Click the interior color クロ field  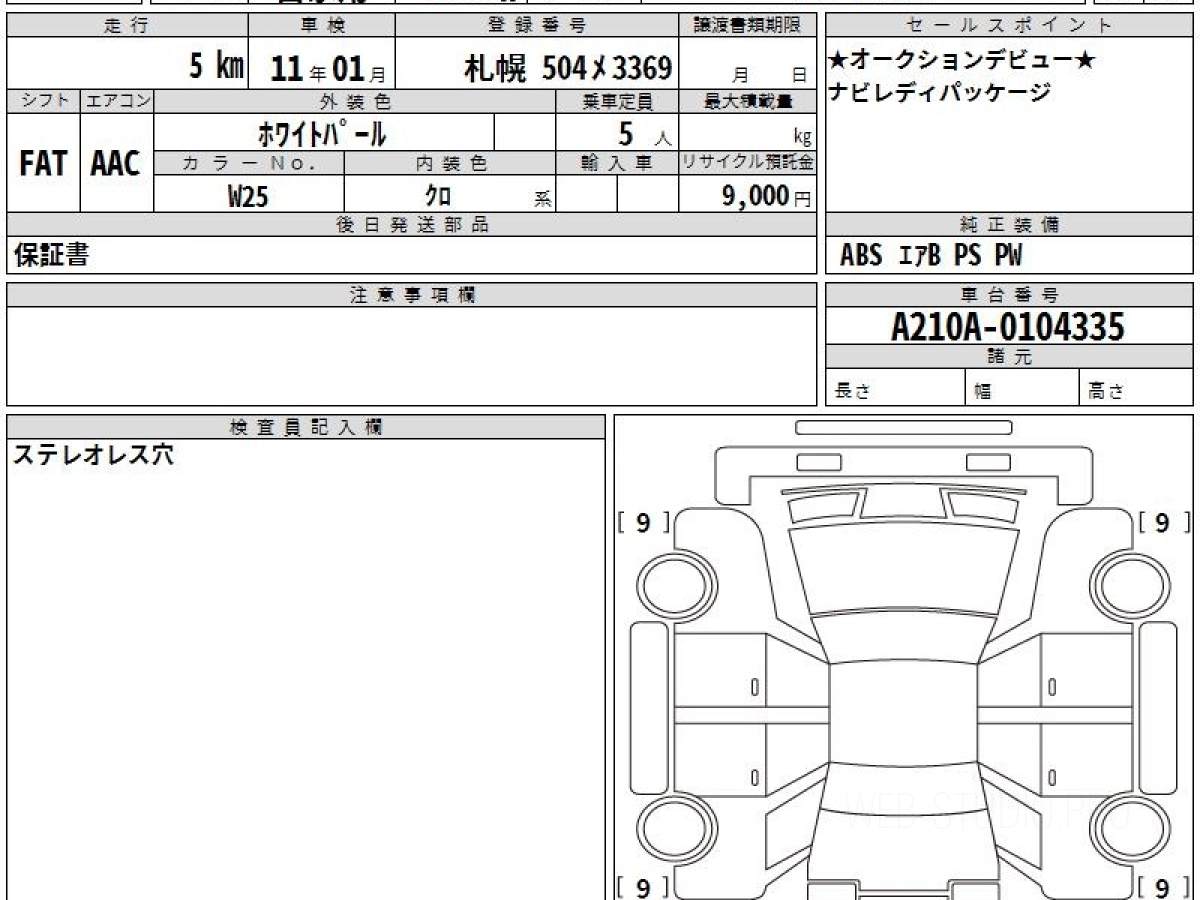pos(438,196)
